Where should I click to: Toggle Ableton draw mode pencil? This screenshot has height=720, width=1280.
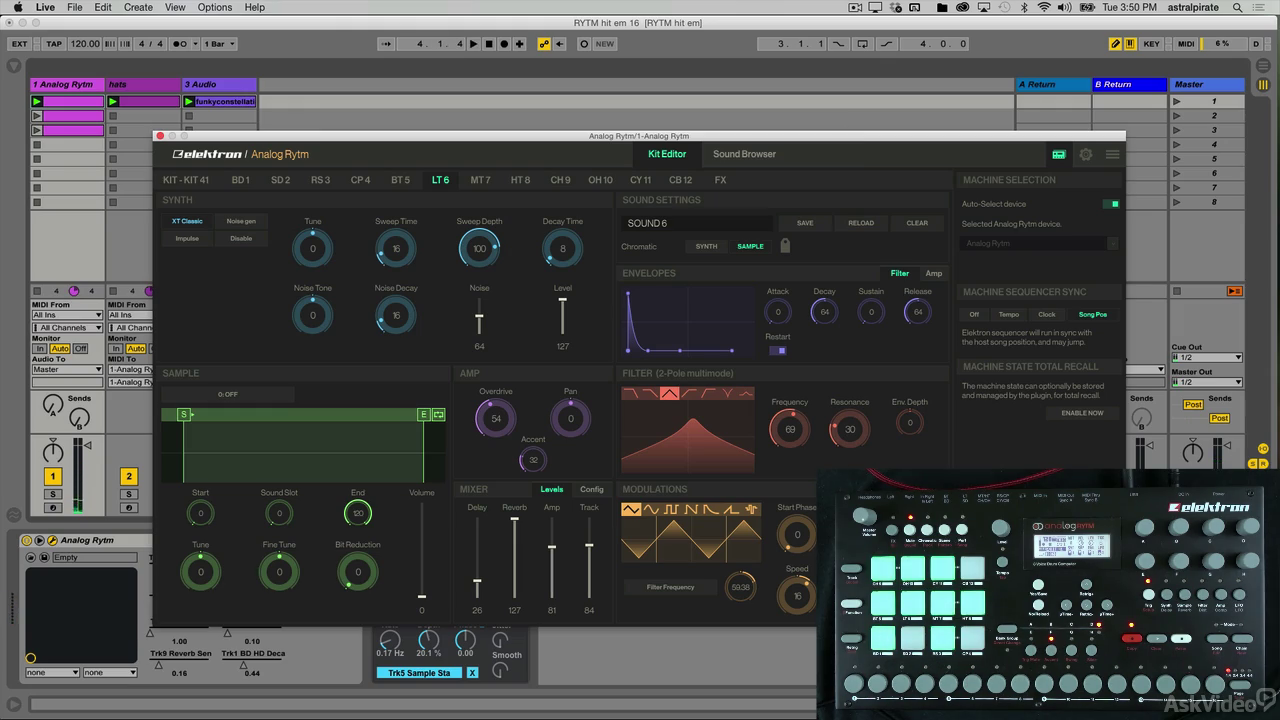point(1115,44)
